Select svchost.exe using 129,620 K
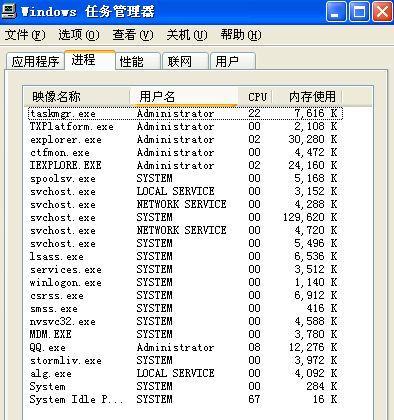 pos(185,217)
